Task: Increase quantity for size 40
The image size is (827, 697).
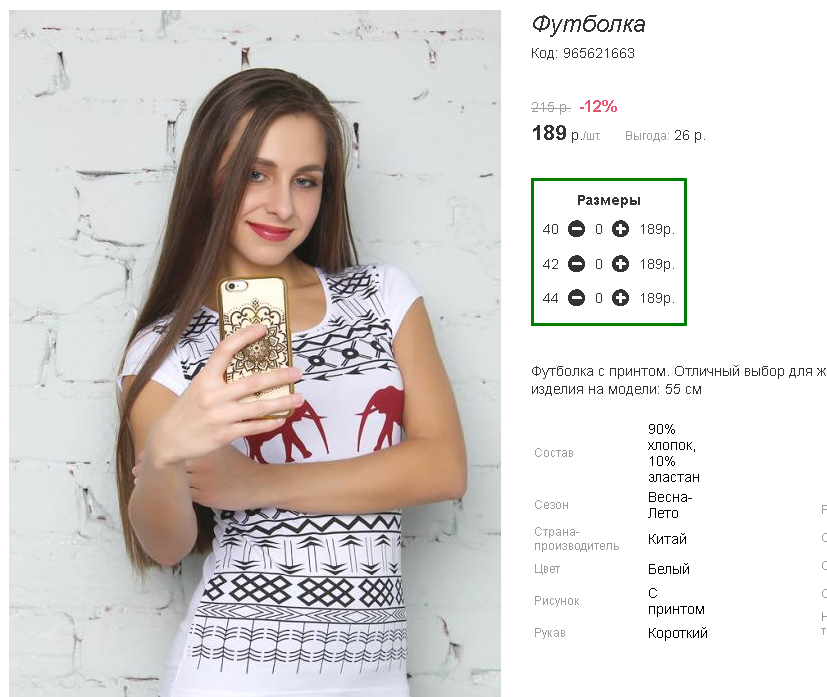Action: [620, 229]
